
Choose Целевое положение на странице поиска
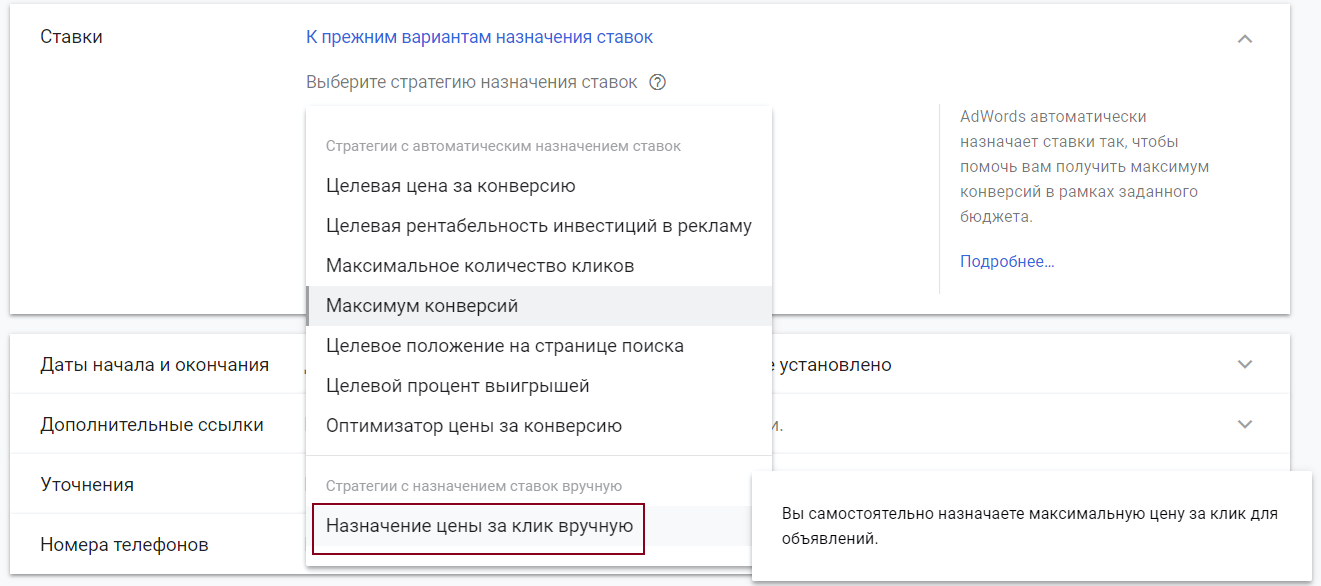click(x=499, y=345)
